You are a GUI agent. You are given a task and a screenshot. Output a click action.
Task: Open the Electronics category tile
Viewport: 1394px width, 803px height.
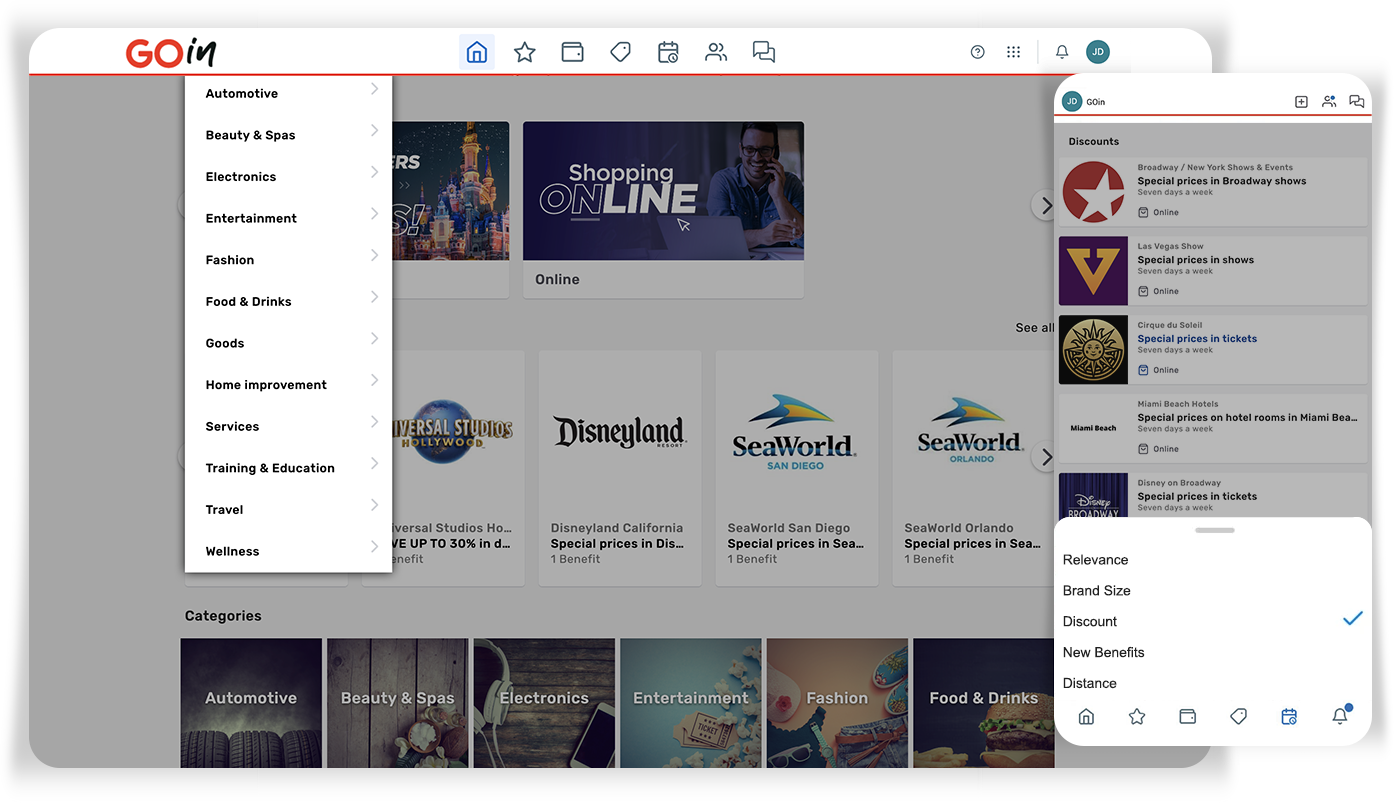[x=544, y=702]
